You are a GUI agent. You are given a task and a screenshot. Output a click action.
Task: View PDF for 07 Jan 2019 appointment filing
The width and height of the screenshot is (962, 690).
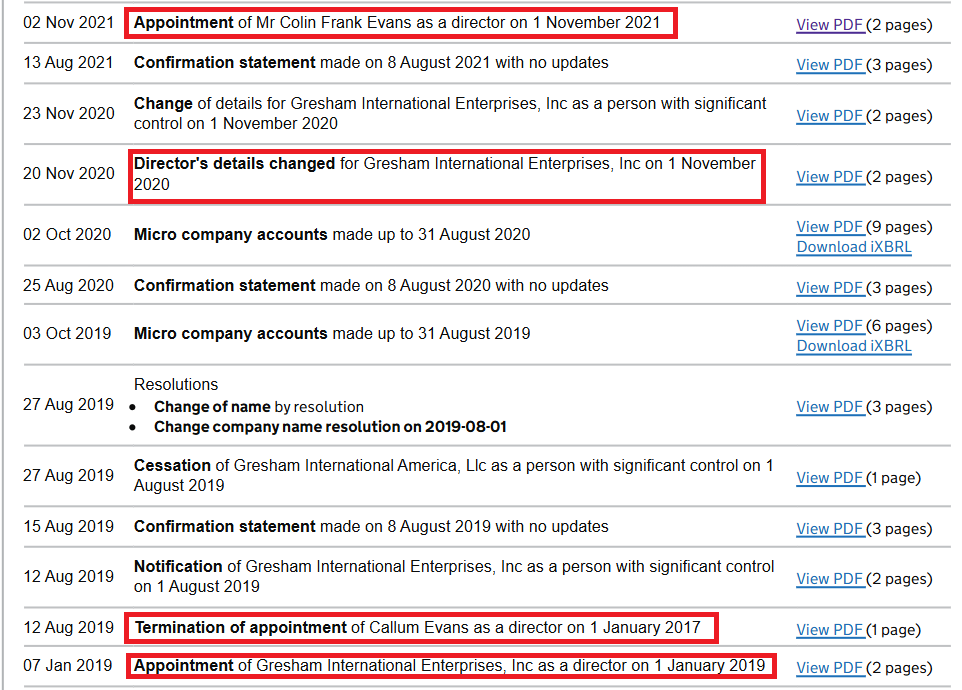830,668
